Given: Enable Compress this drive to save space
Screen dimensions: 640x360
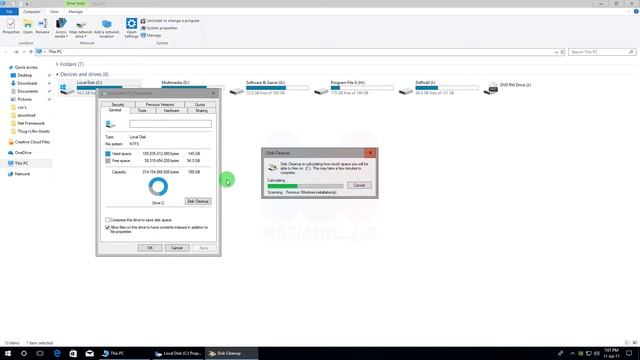Looking at the screenshot, I should click(107, 220).
